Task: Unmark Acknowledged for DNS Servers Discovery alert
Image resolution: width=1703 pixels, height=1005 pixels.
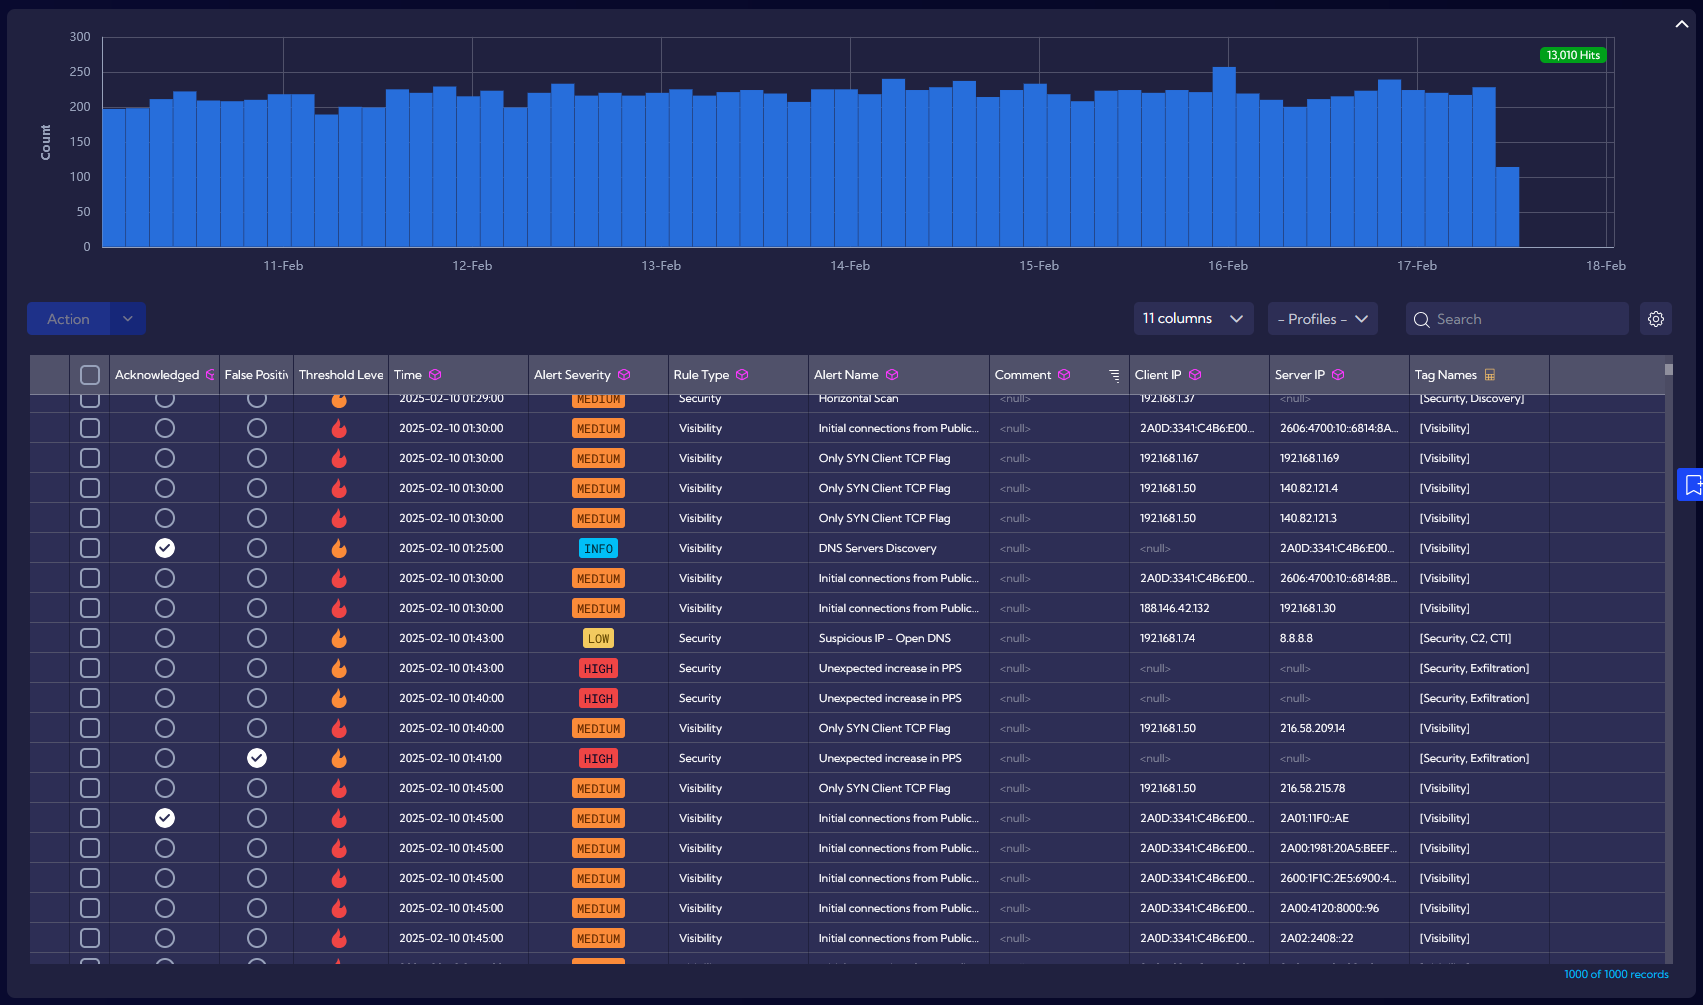Action: 165,548
